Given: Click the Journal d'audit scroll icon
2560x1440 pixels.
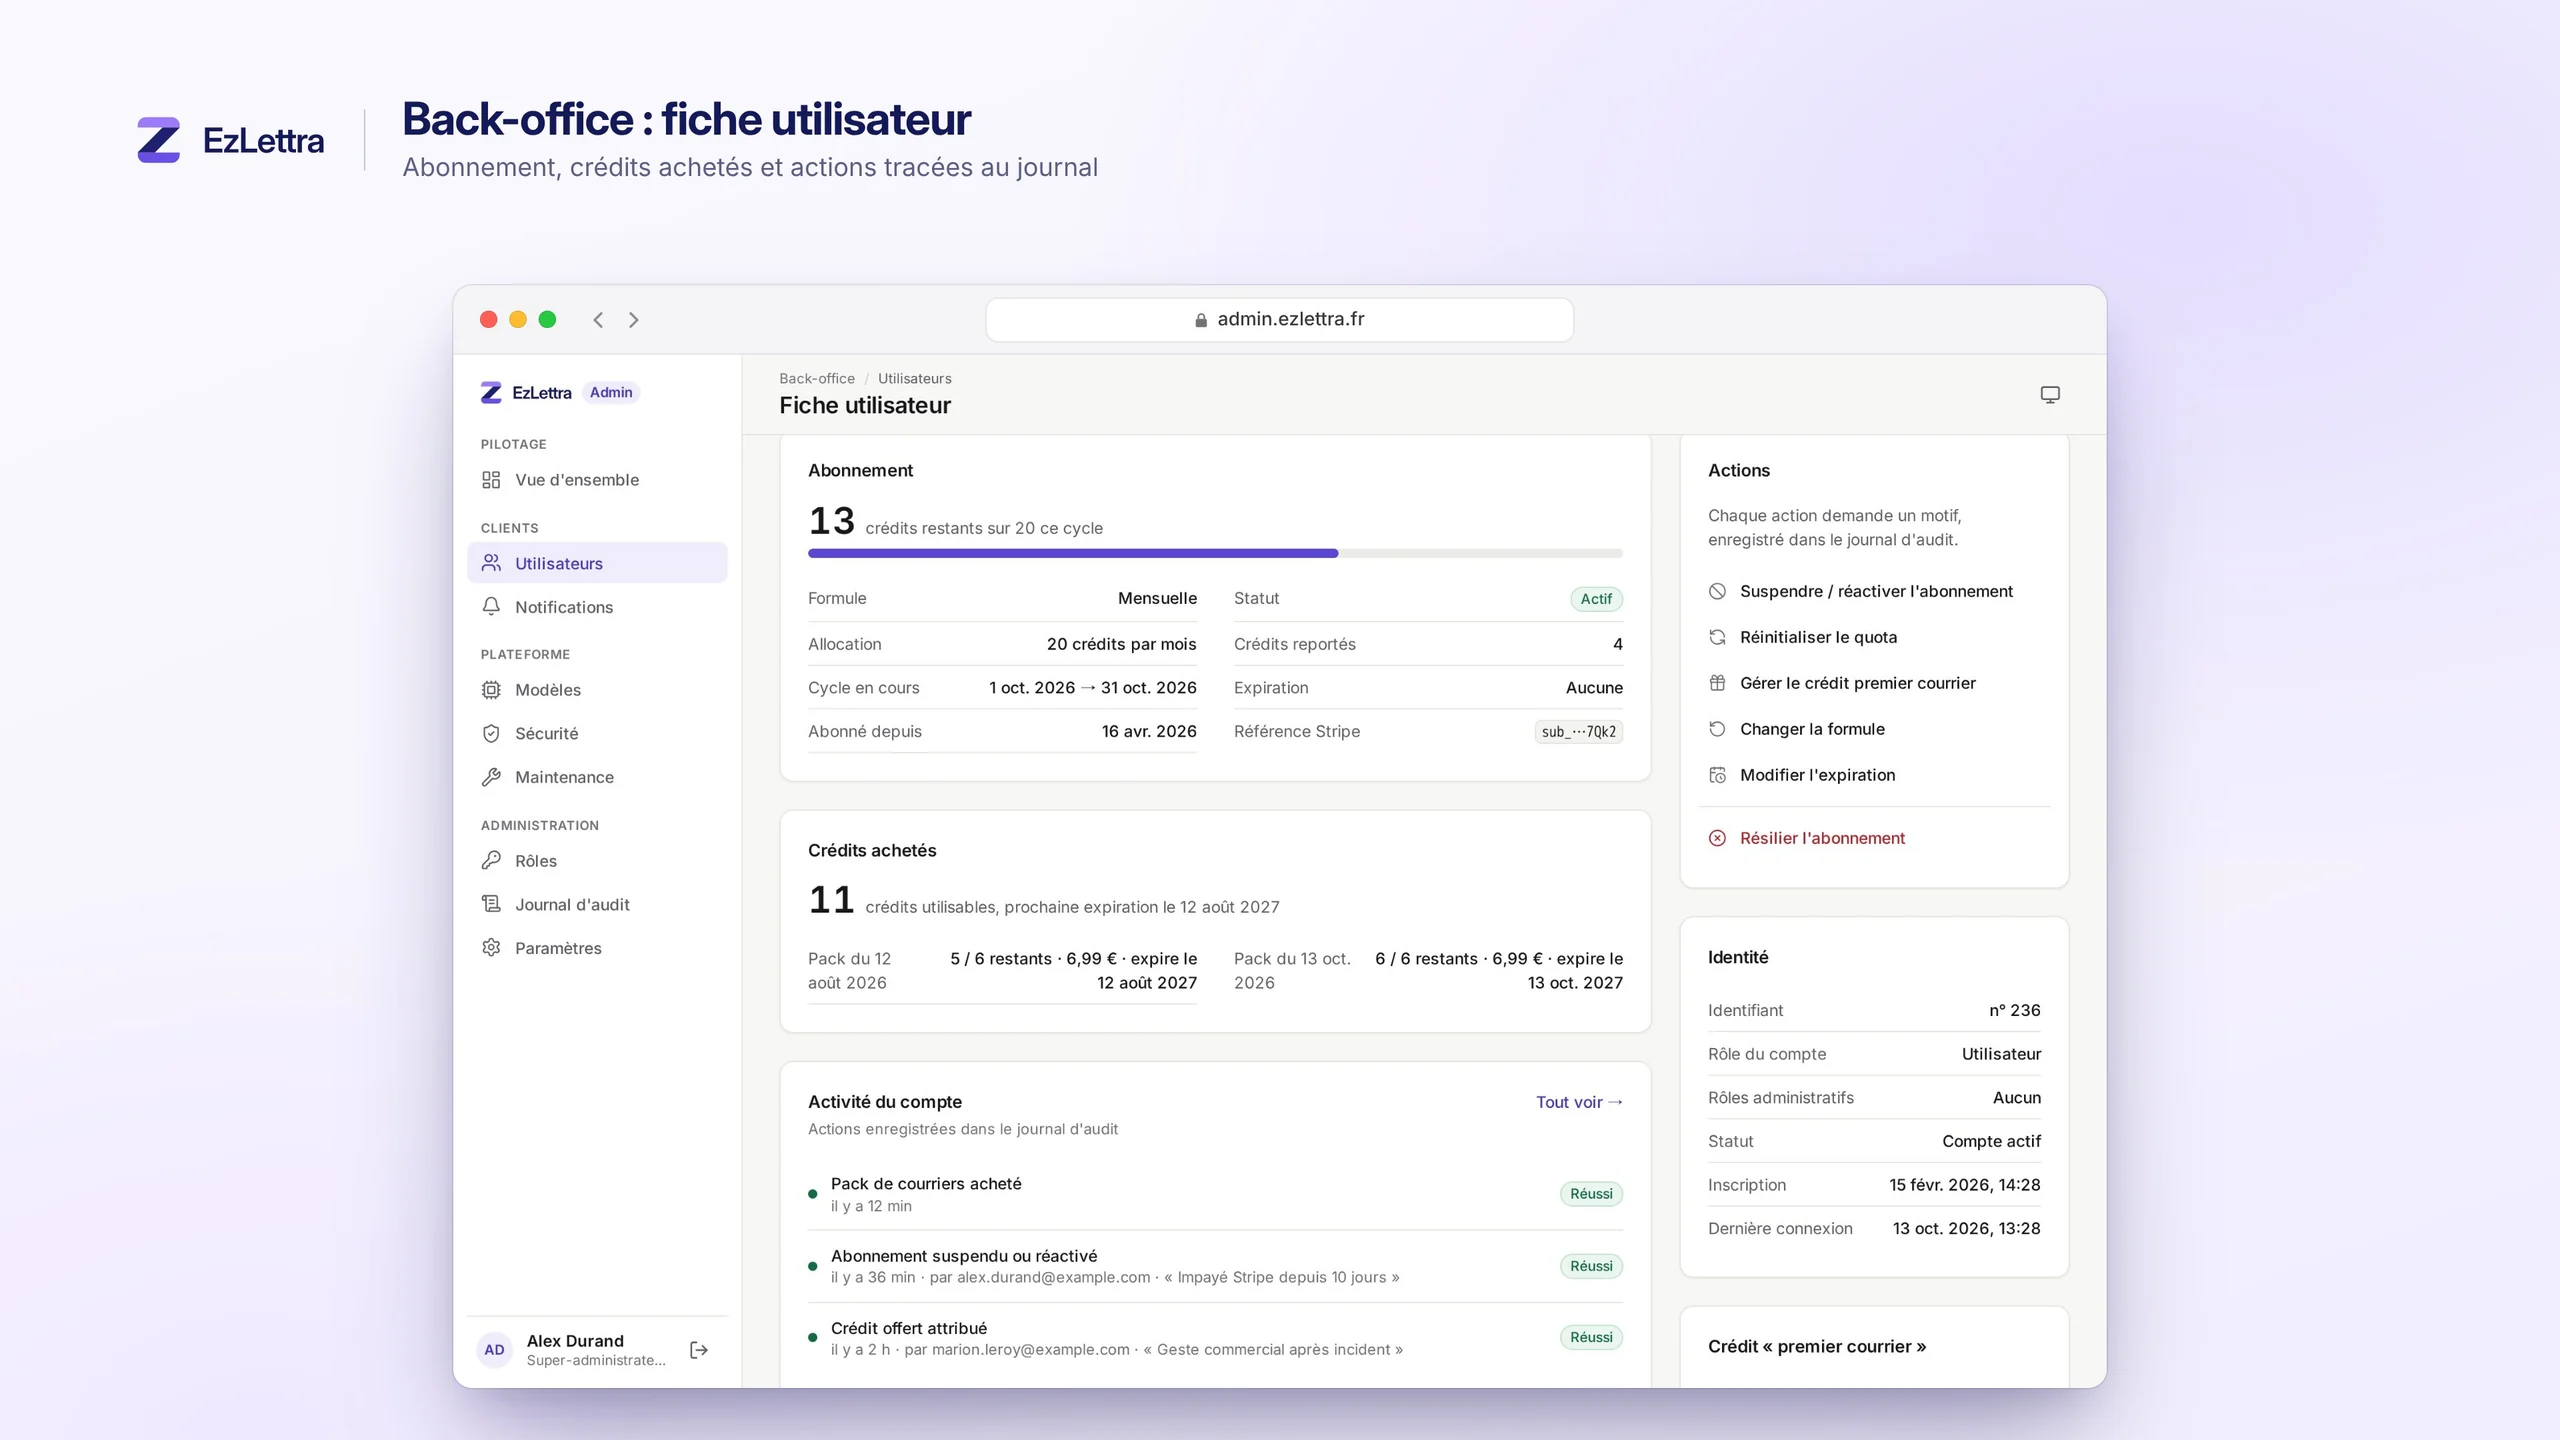Looking at the screenshot, I should point(491,904).
